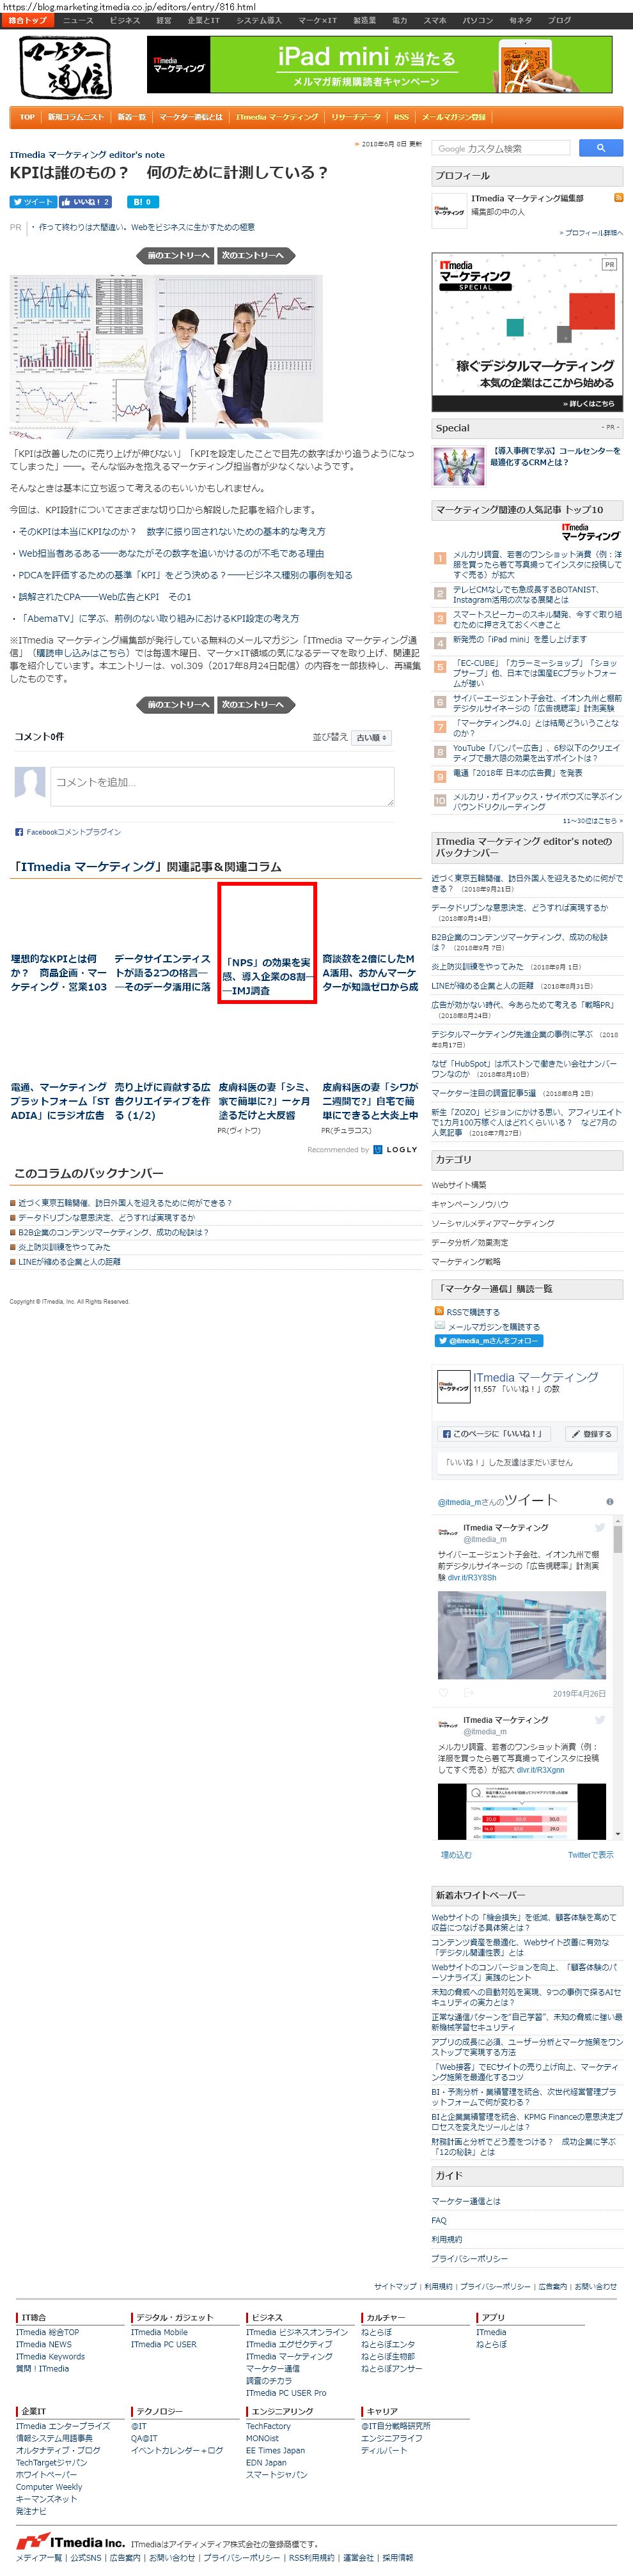The width and height of the screenshot is (633, 2576).
Task: Click the Google custom search magnifier button
Action: click(601, 148)
